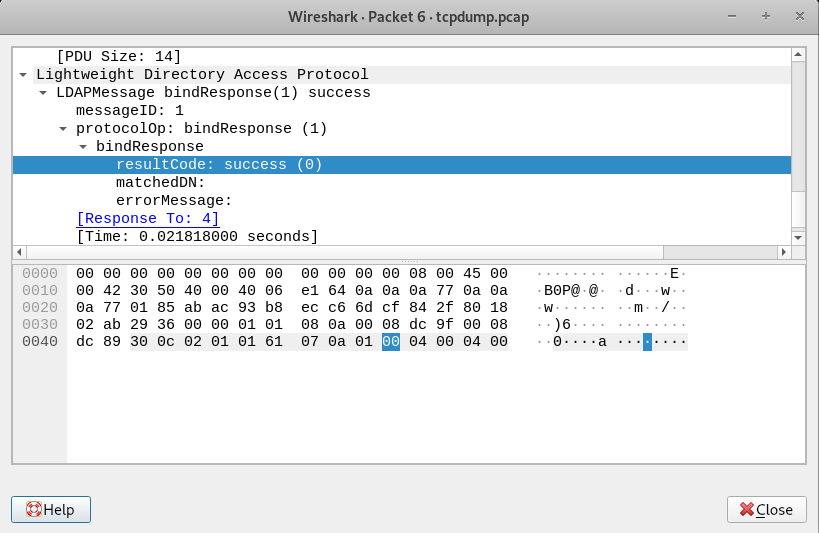Open the Response To: 4 link
This screenshot has height=533, width=819.
coord(148,218)
